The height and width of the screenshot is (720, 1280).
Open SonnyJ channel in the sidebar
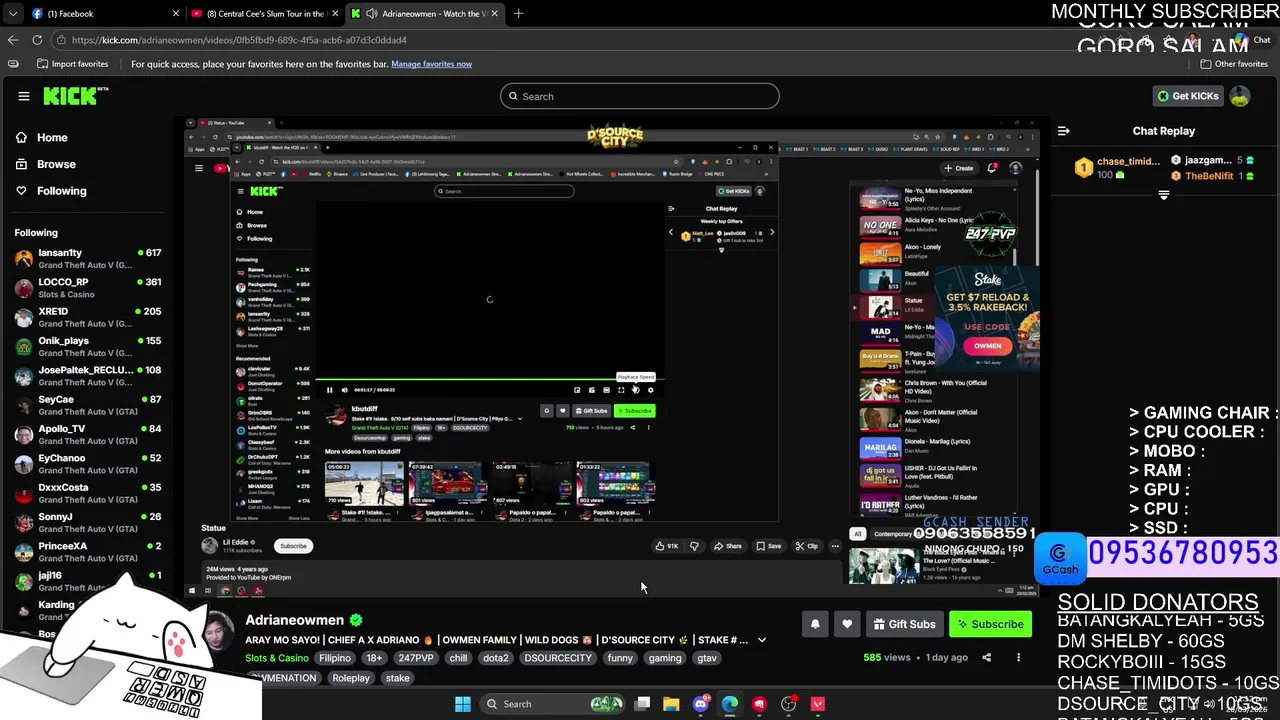[87, 523]
